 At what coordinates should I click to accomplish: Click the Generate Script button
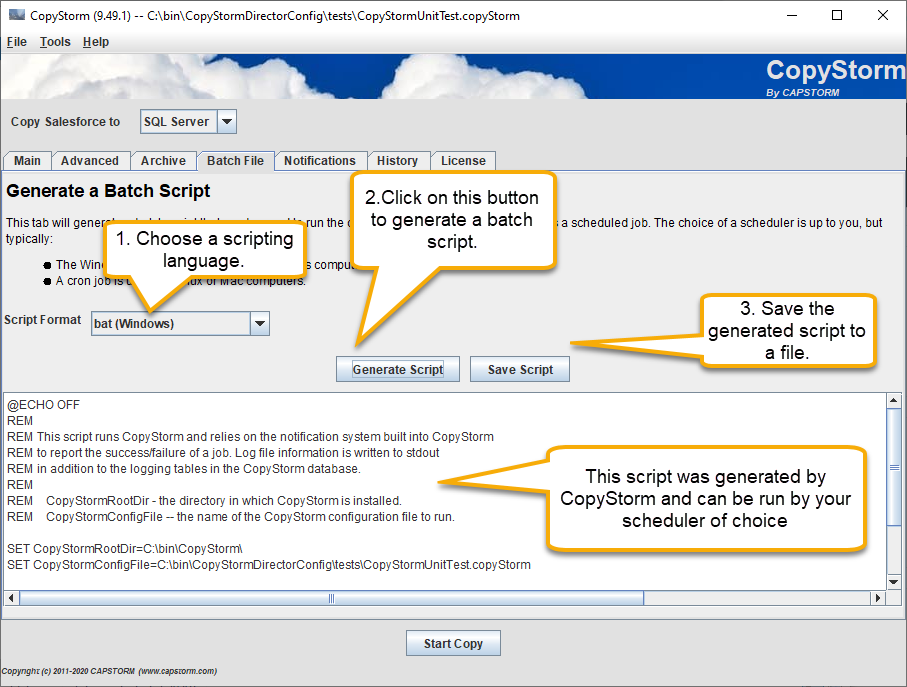(398, 370)
